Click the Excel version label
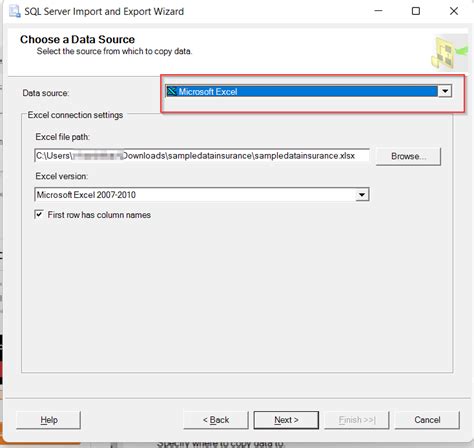Screen dimensions: 474x448 point(61,176)
